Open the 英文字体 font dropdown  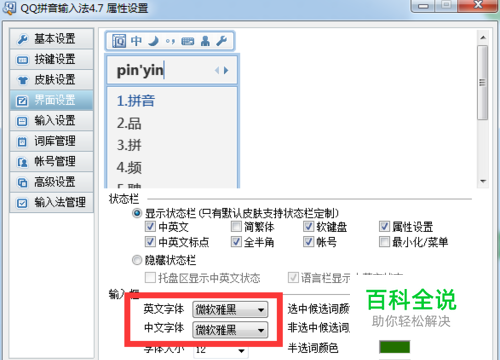[230, 310]
